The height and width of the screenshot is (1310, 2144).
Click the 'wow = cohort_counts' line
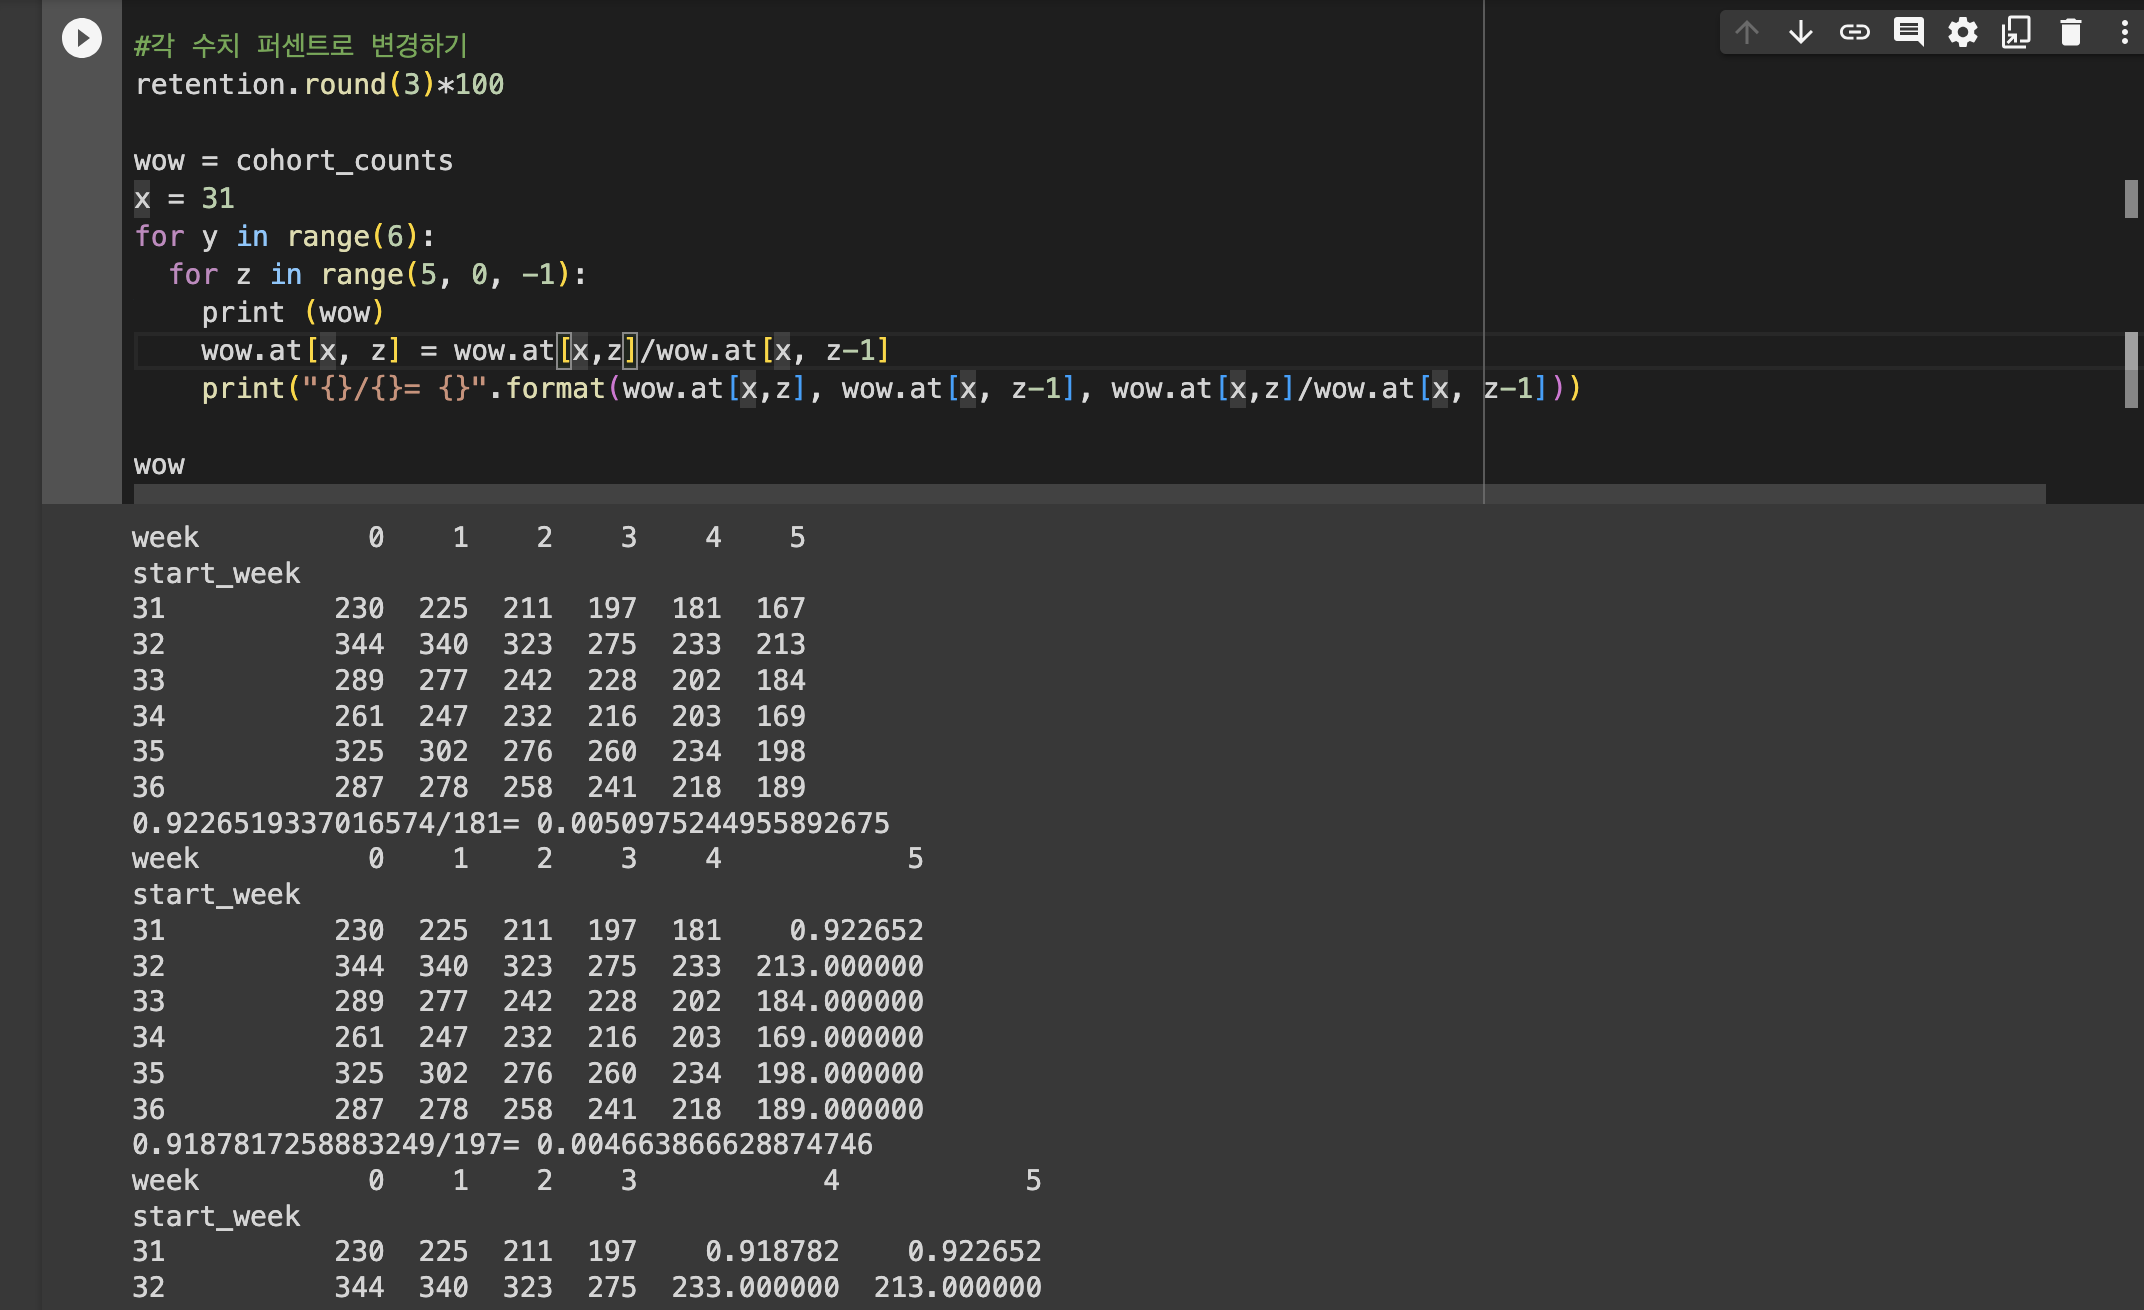(x=294, y=160)
